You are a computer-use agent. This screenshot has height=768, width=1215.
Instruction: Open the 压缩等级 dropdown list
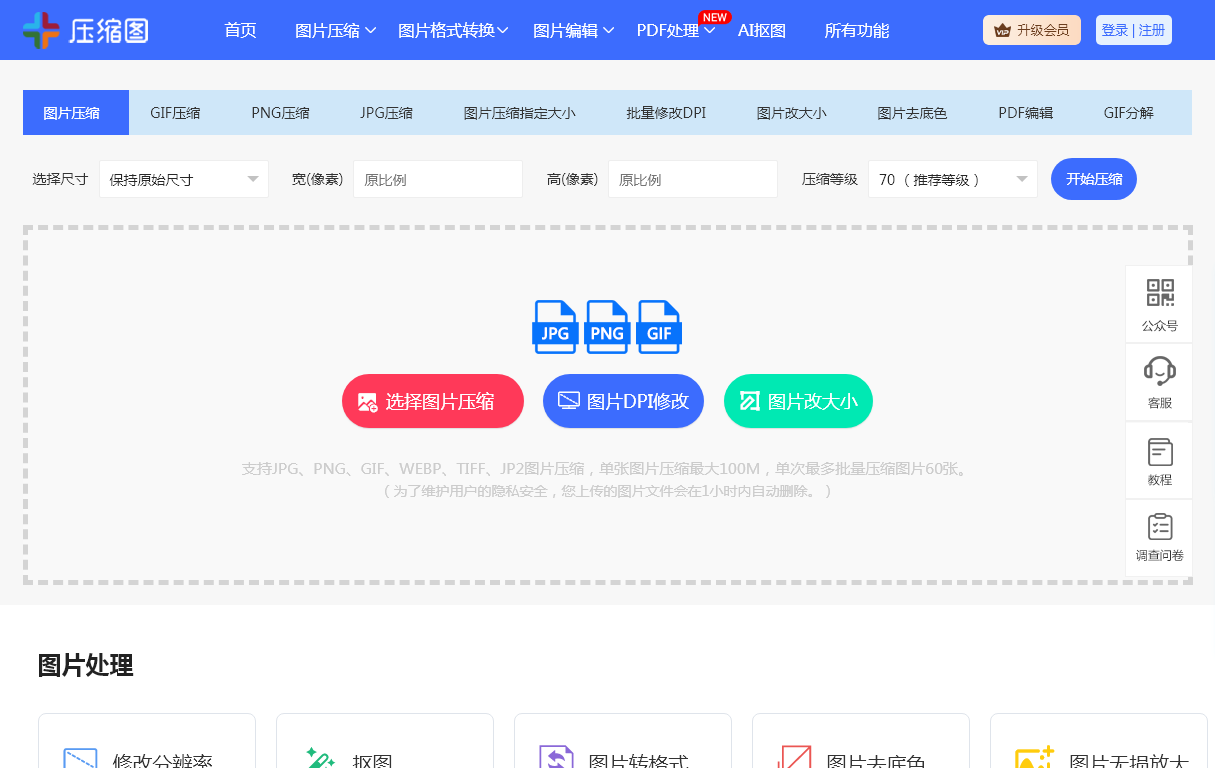[952, 180]
